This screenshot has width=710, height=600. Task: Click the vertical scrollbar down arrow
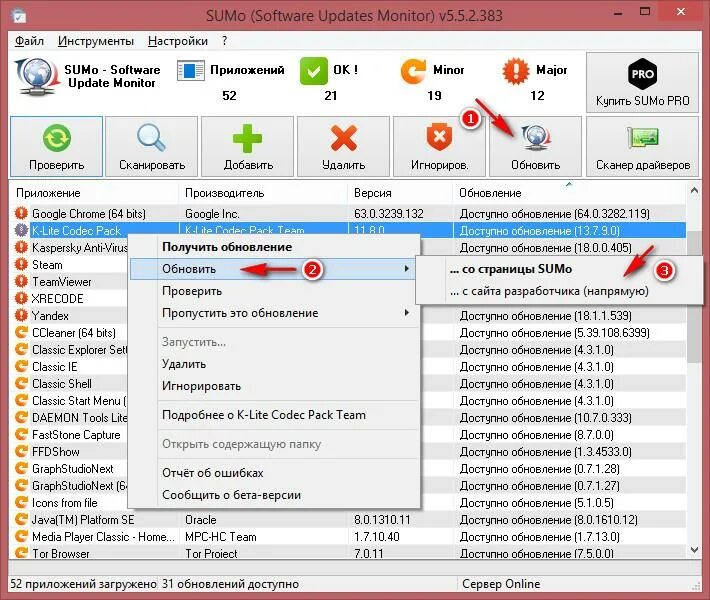tap(694, 549)
